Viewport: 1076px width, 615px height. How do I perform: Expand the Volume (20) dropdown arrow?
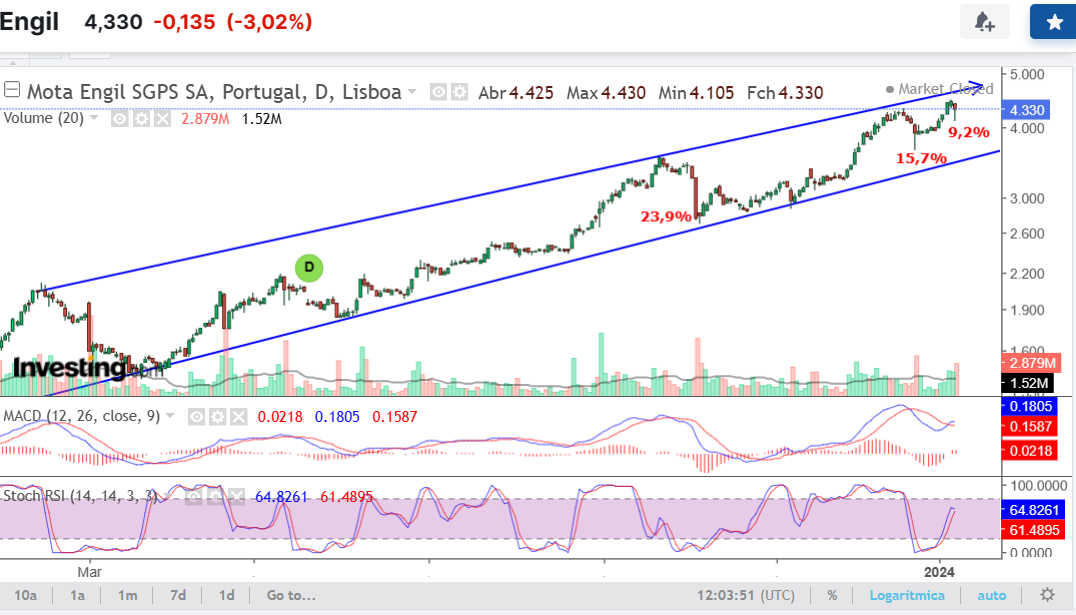tap(94, 118)
